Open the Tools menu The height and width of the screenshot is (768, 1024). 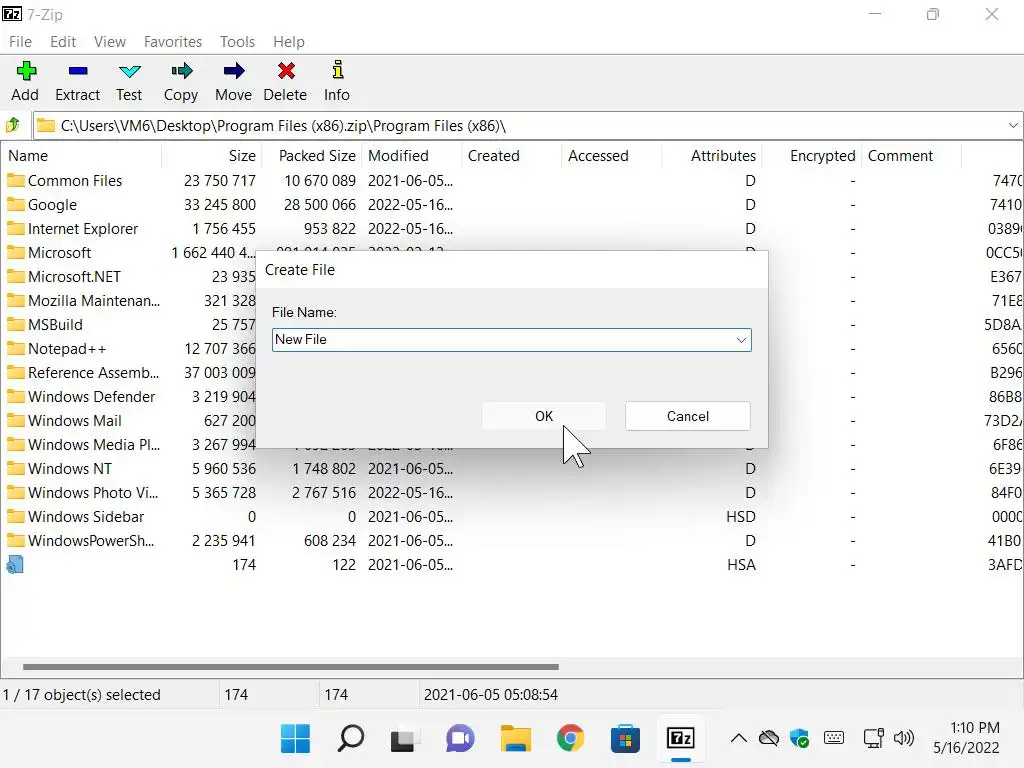click(x=237, y=42)
